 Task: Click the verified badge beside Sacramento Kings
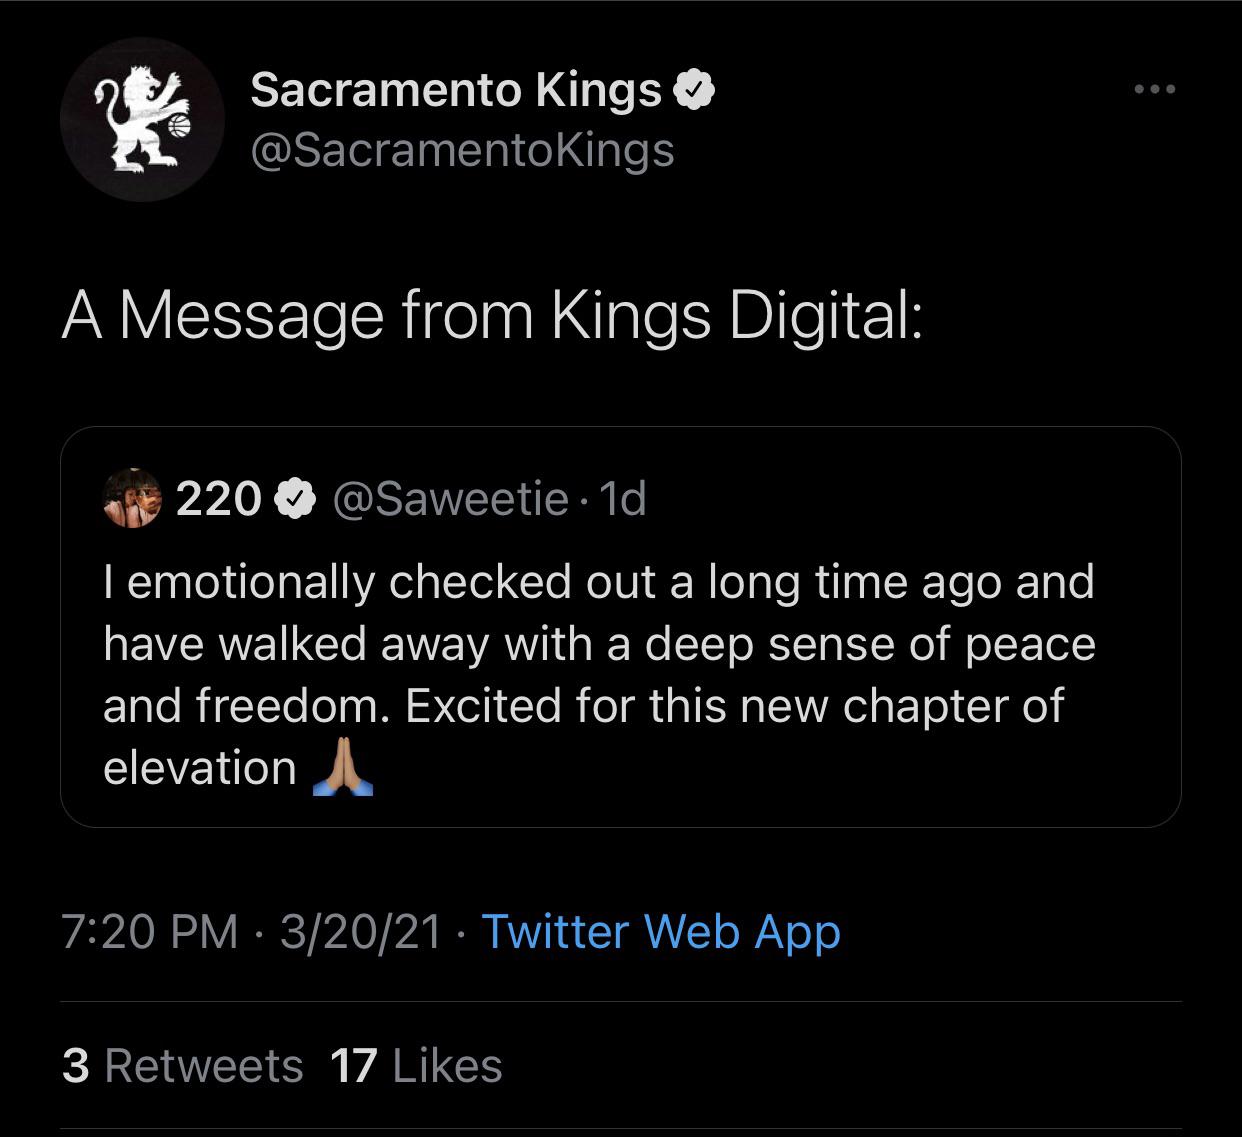[x=695, y=91]
